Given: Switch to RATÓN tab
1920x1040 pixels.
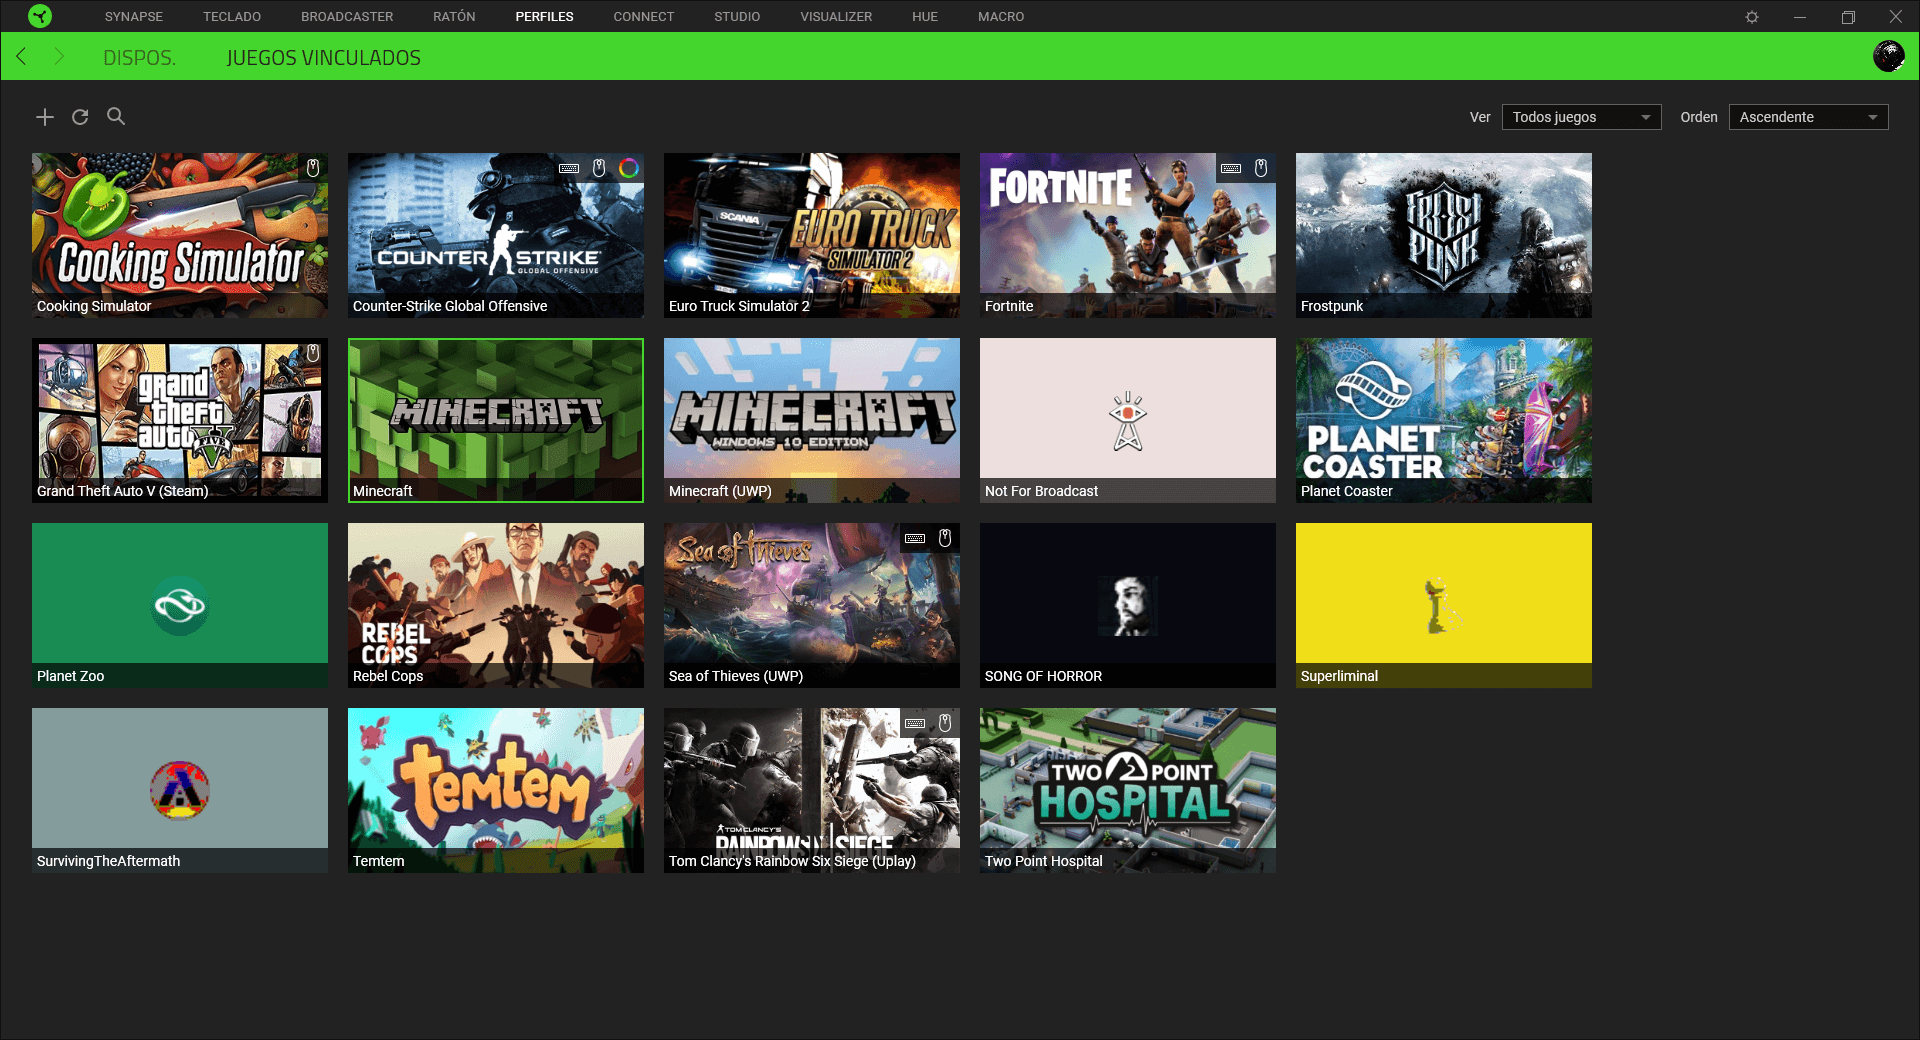Looking at the screenshot, I should 454,17.
